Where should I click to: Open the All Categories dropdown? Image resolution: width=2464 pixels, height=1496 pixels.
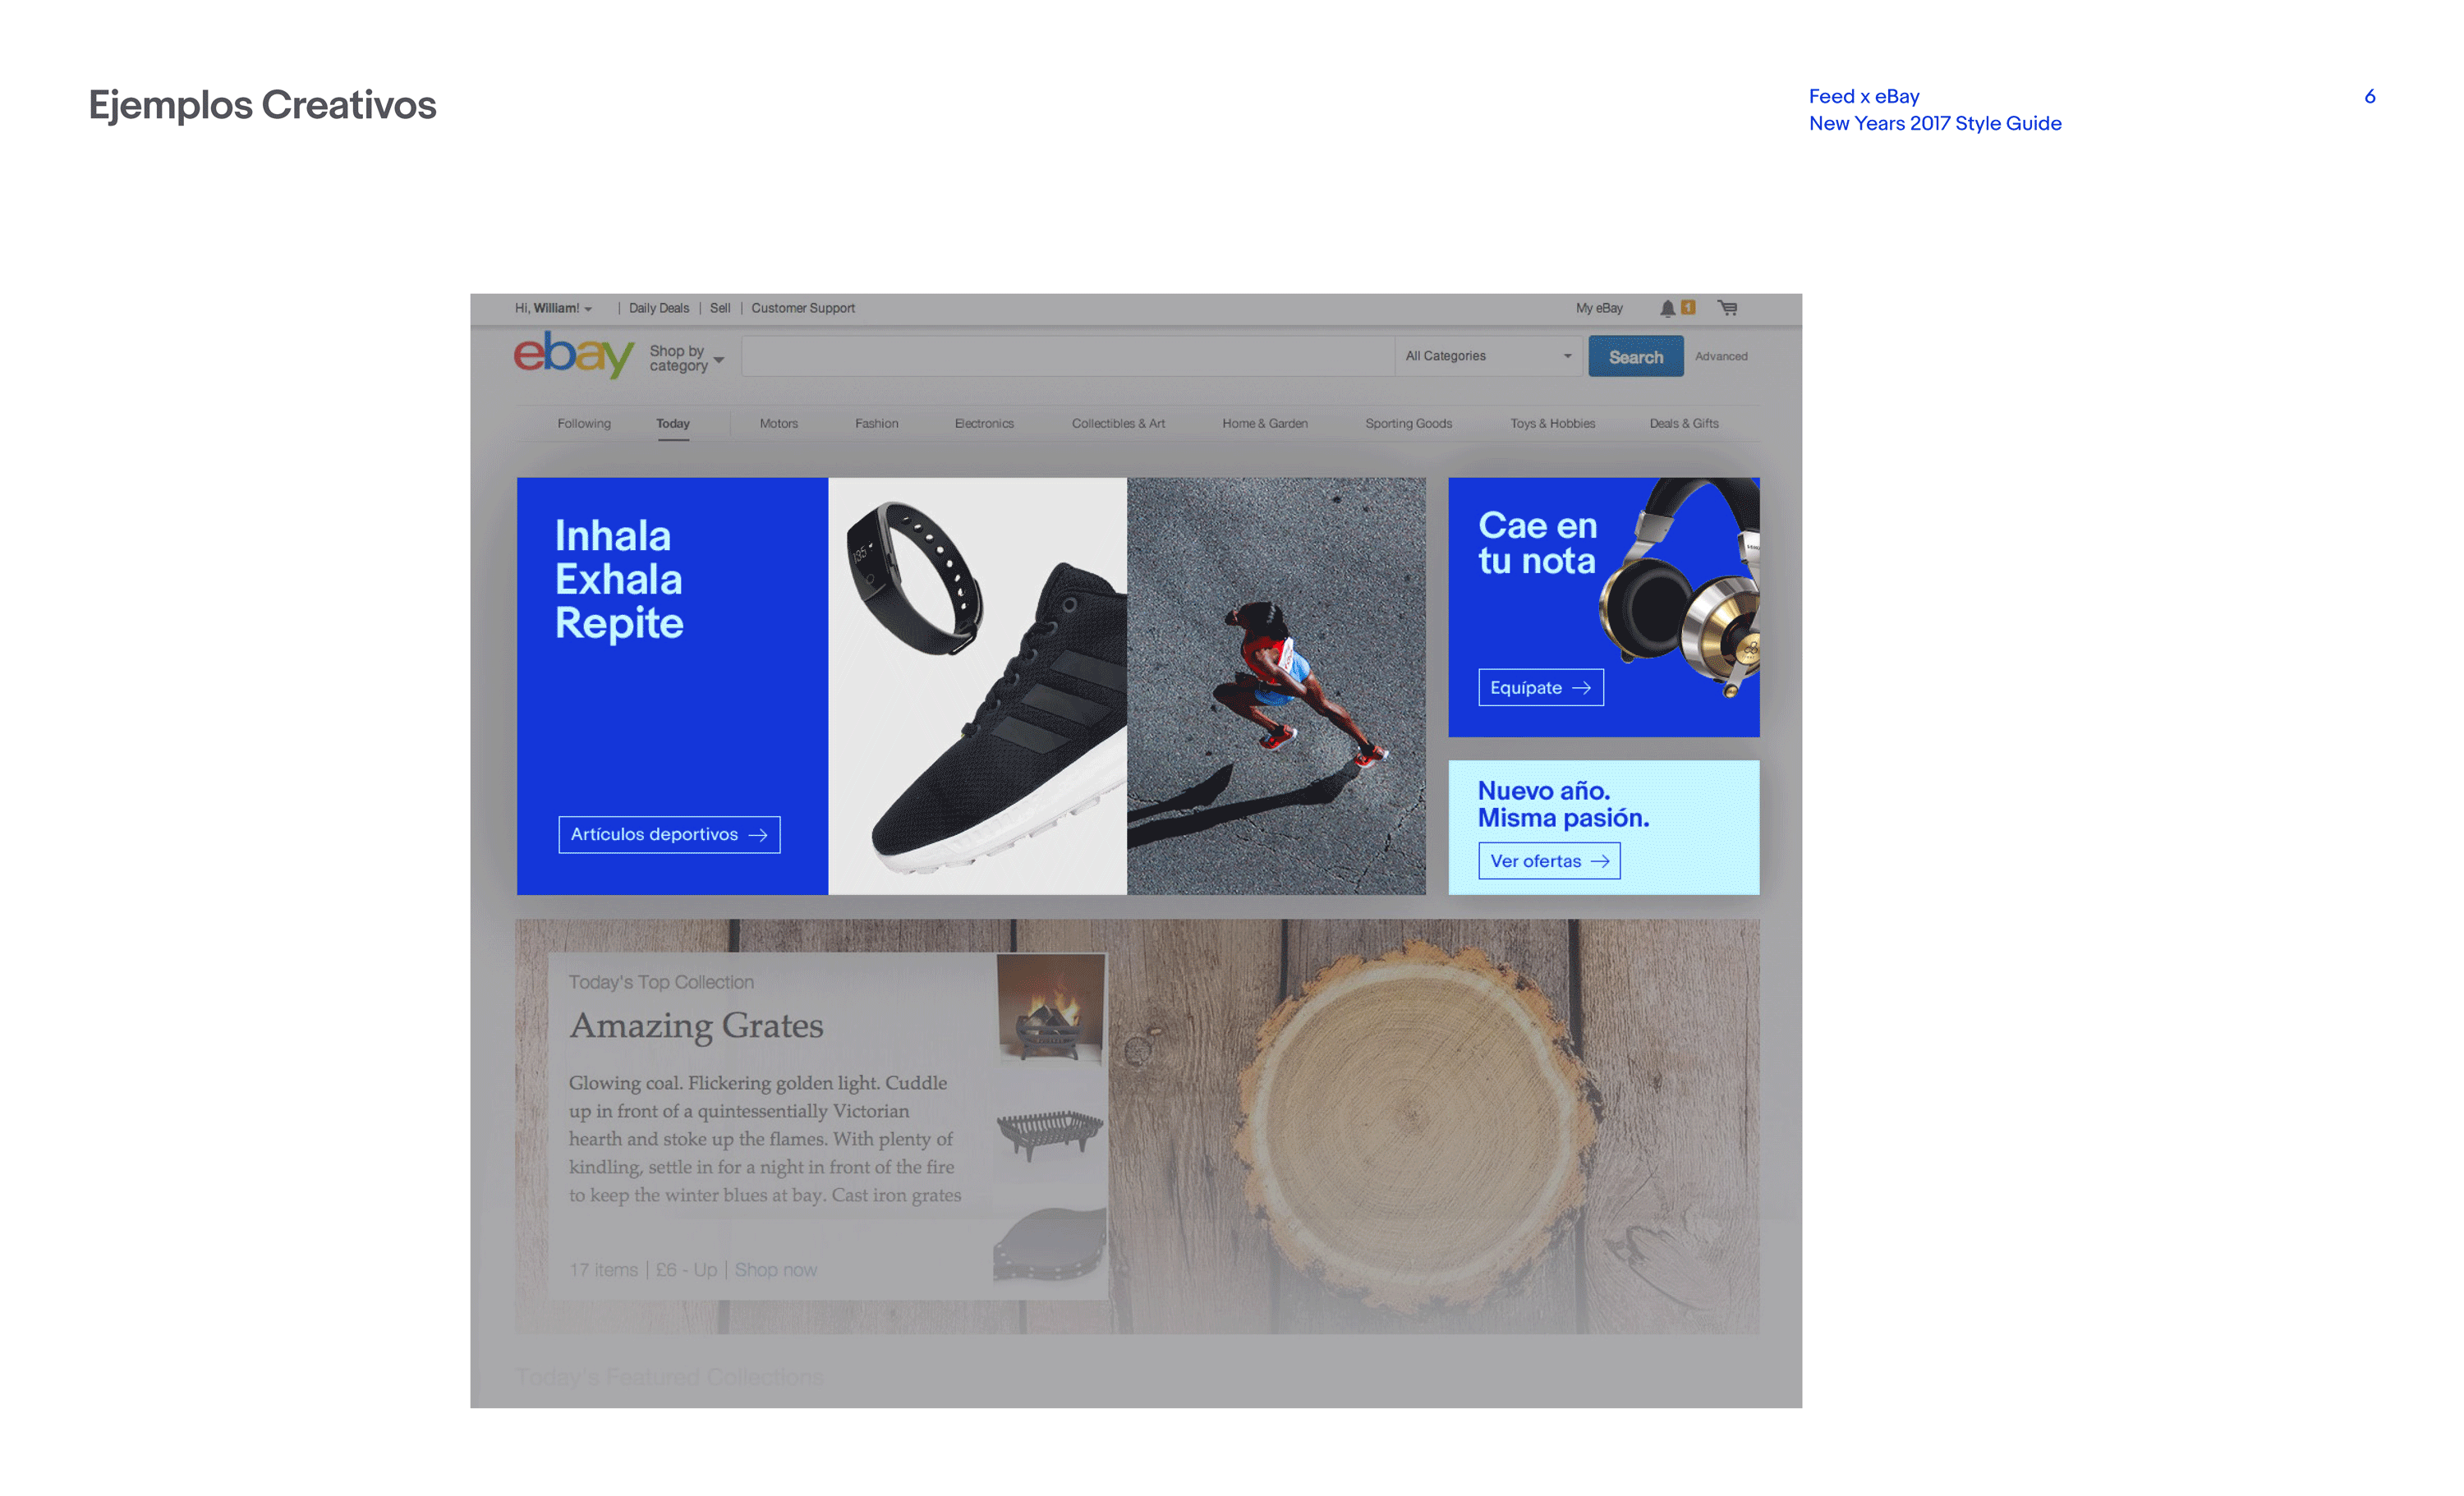[x=1488, y=356]
